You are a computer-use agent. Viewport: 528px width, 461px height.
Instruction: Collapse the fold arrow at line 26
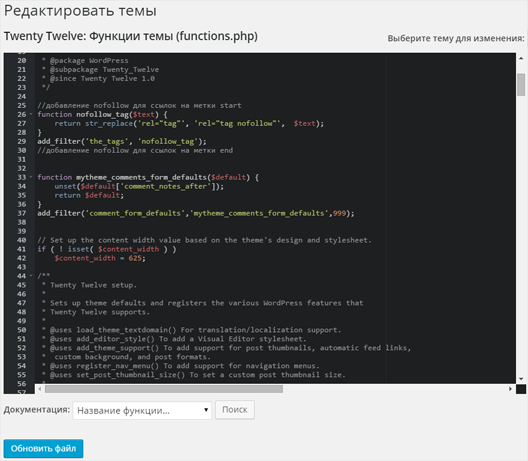pyautogui.click(x=31, y=114)
